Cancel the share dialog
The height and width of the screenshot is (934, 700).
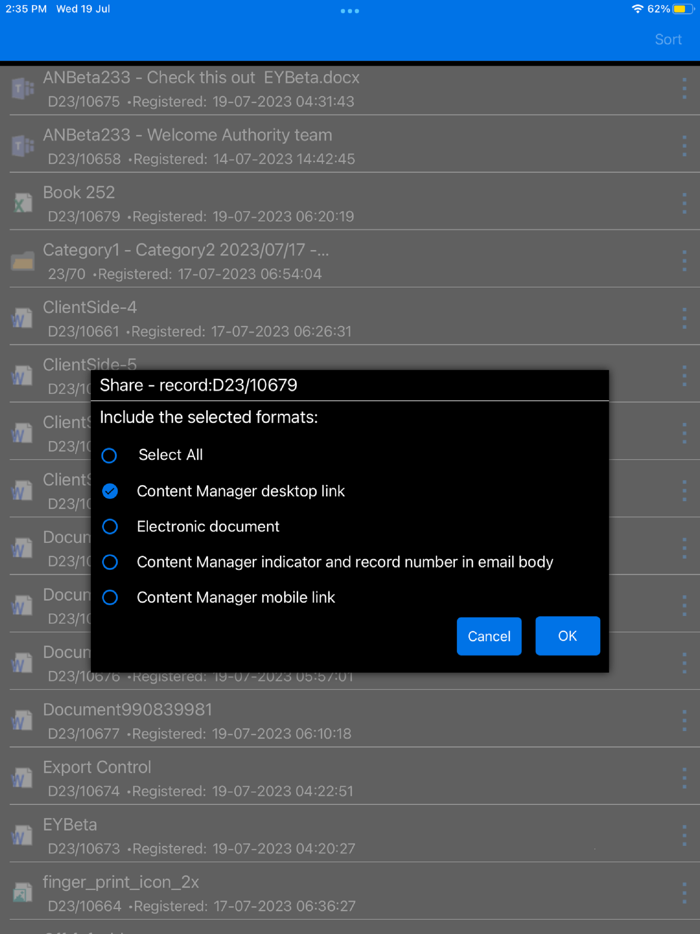click(x=489, y=636)
